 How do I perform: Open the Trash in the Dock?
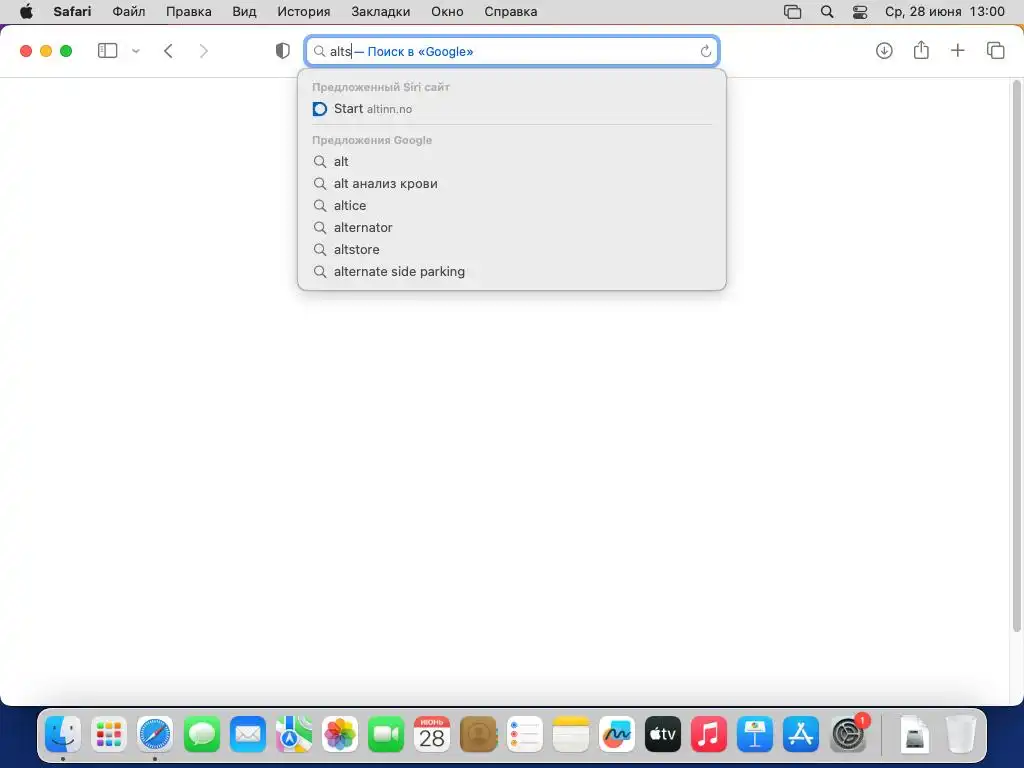pos(961,734)
